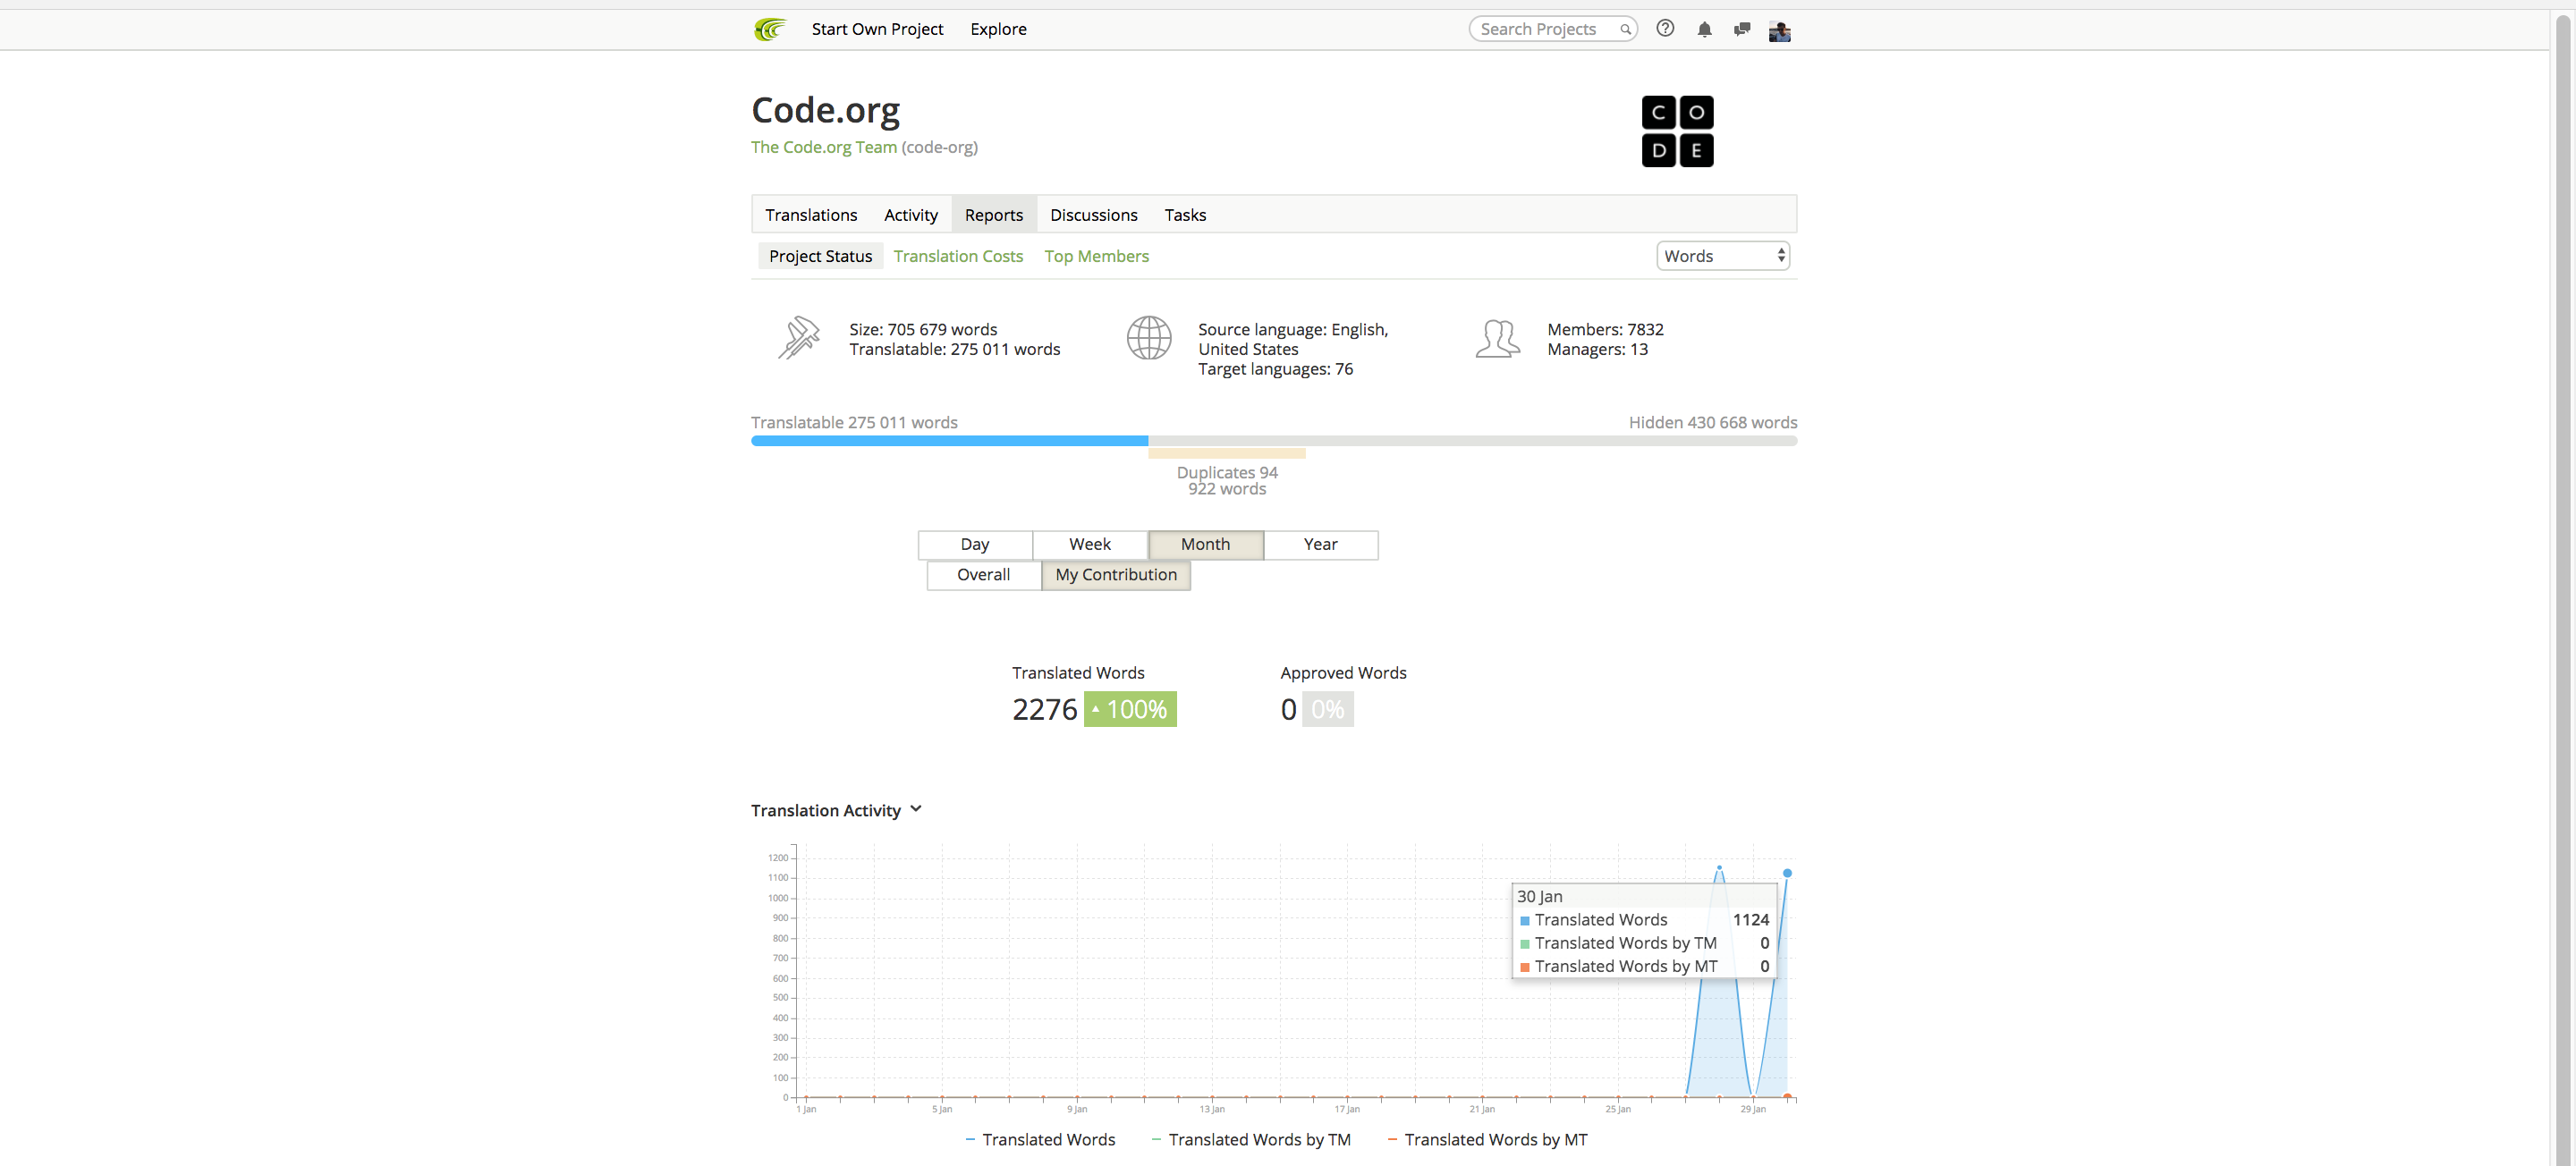Screen dimensions: 2576x1166
Task: Click 'Members: 7832' text
Action: click(x=1605, y=329)
